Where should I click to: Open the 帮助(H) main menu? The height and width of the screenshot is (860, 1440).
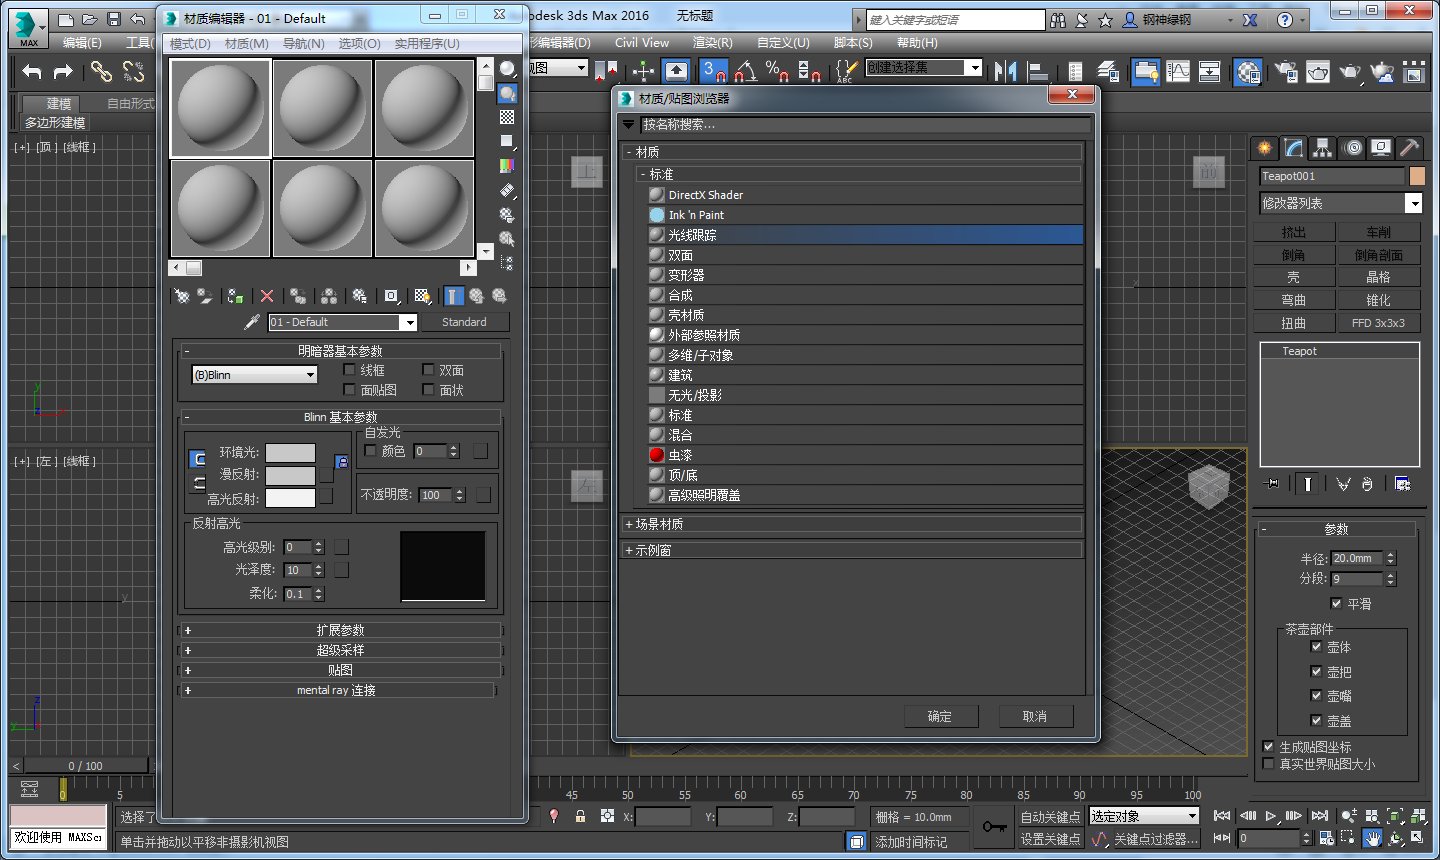point(917,43)
